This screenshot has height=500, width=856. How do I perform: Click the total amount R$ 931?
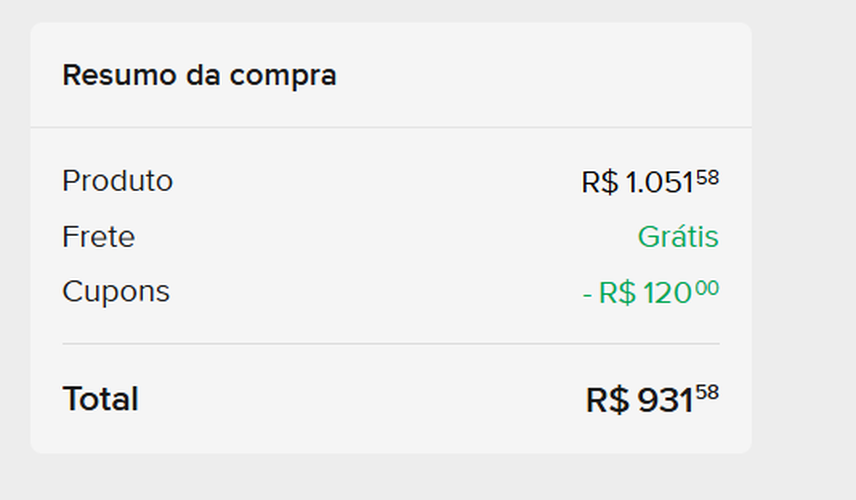pos(640,401)
